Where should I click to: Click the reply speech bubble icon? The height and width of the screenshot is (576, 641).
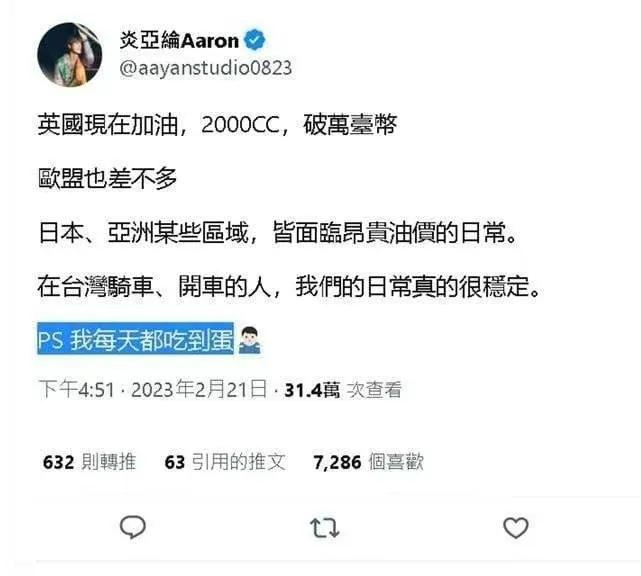click(132, 527)
